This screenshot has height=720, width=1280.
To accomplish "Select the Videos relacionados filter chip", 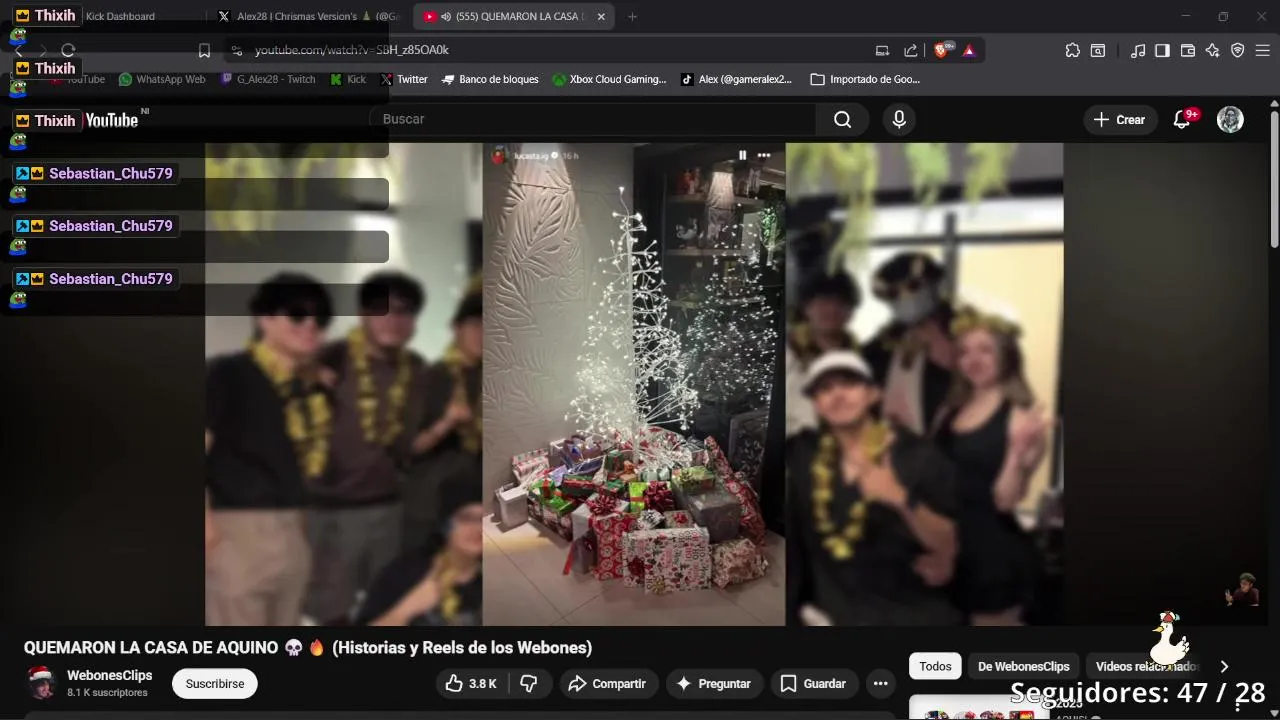I will [x=1146, y=666].
